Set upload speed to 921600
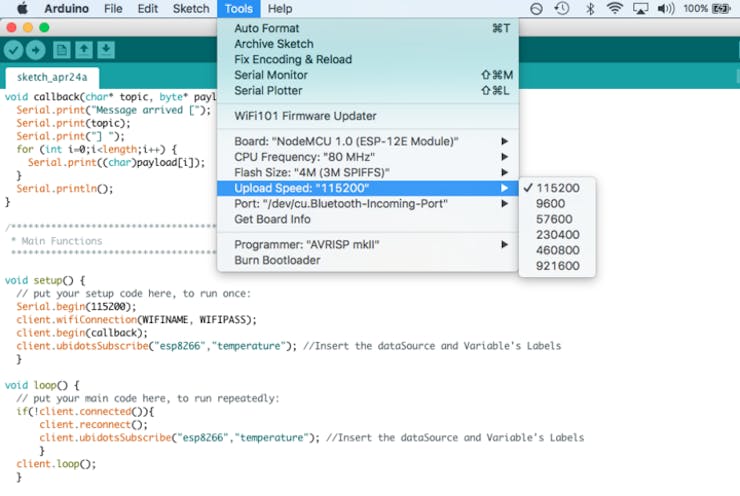Image resolution: width=740 pixels, height=496 pixels. click(557, 266)
